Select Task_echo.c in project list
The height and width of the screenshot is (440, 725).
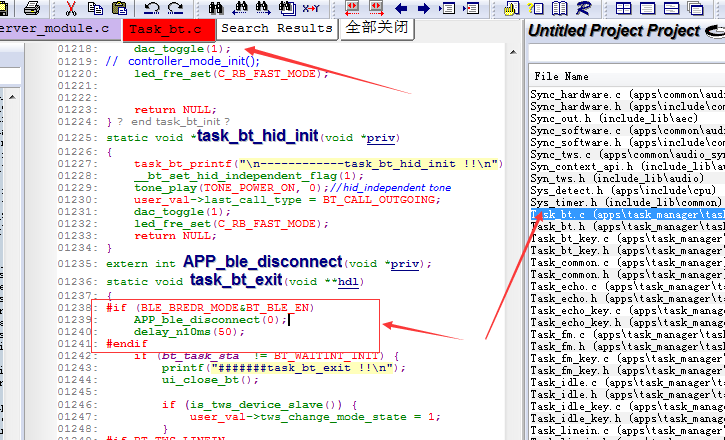click(627, 287)
